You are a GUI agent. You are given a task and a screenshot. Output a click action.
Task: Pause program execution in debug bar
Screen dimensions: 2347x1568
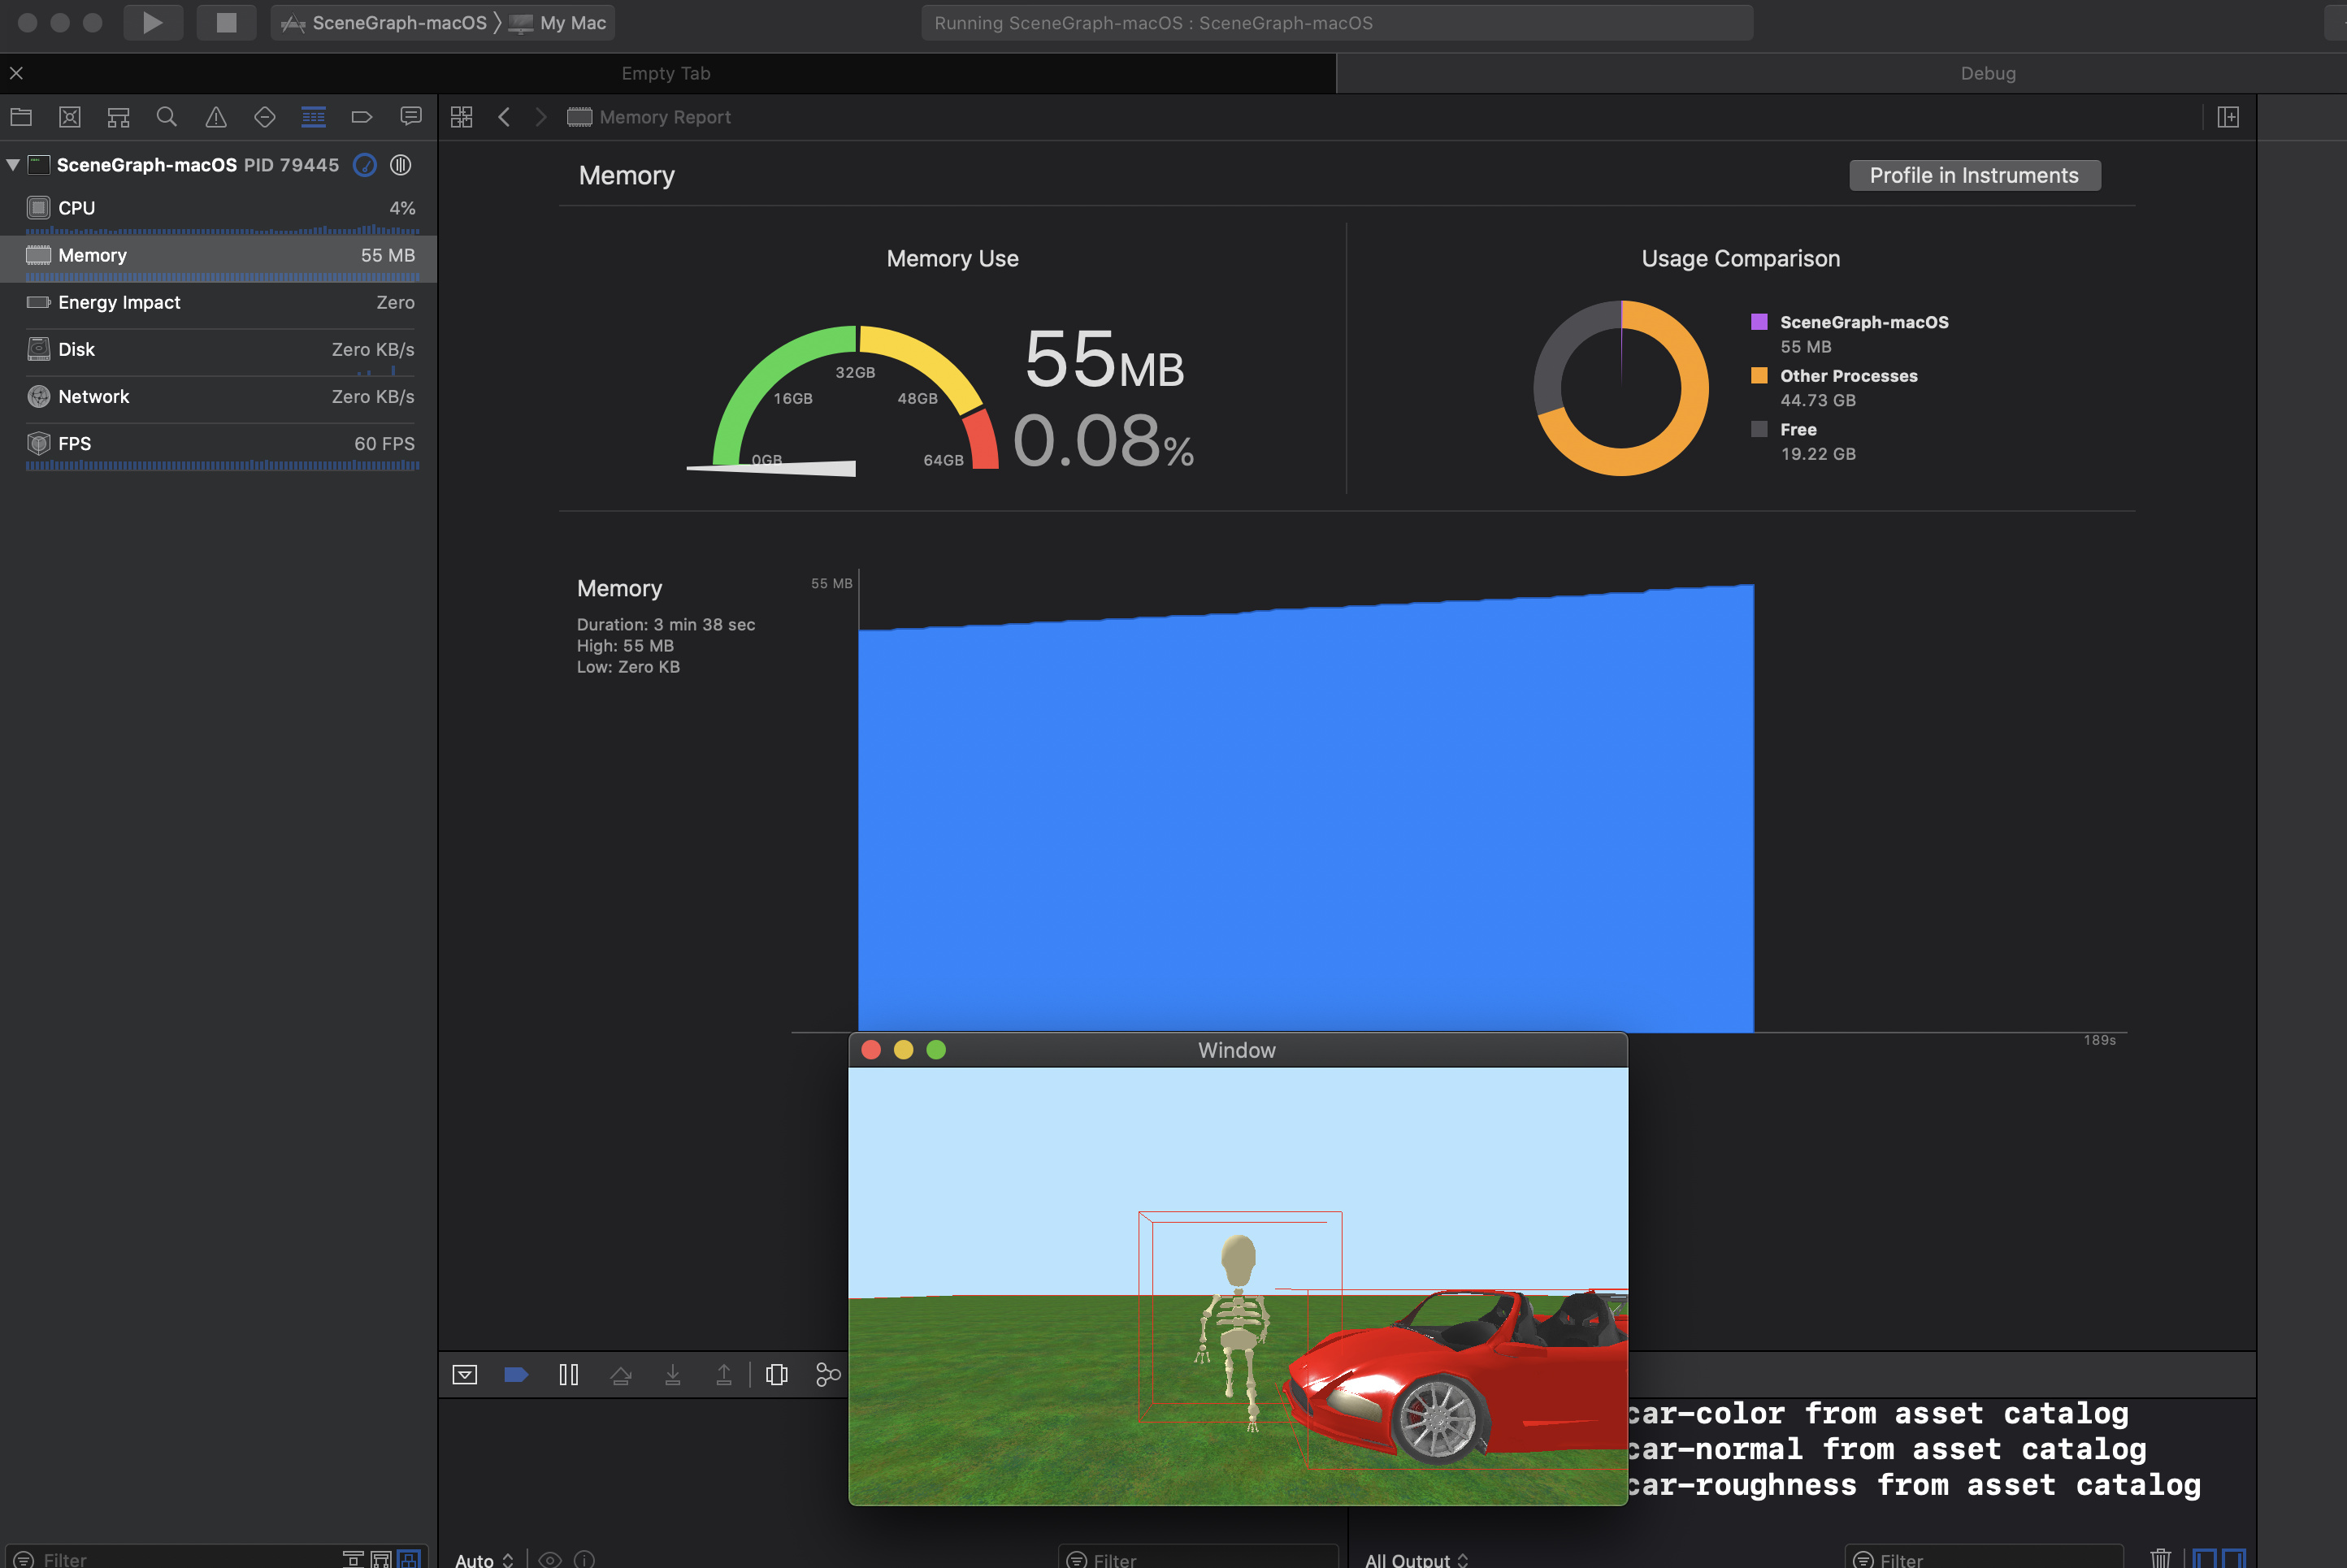[568, 1375]
